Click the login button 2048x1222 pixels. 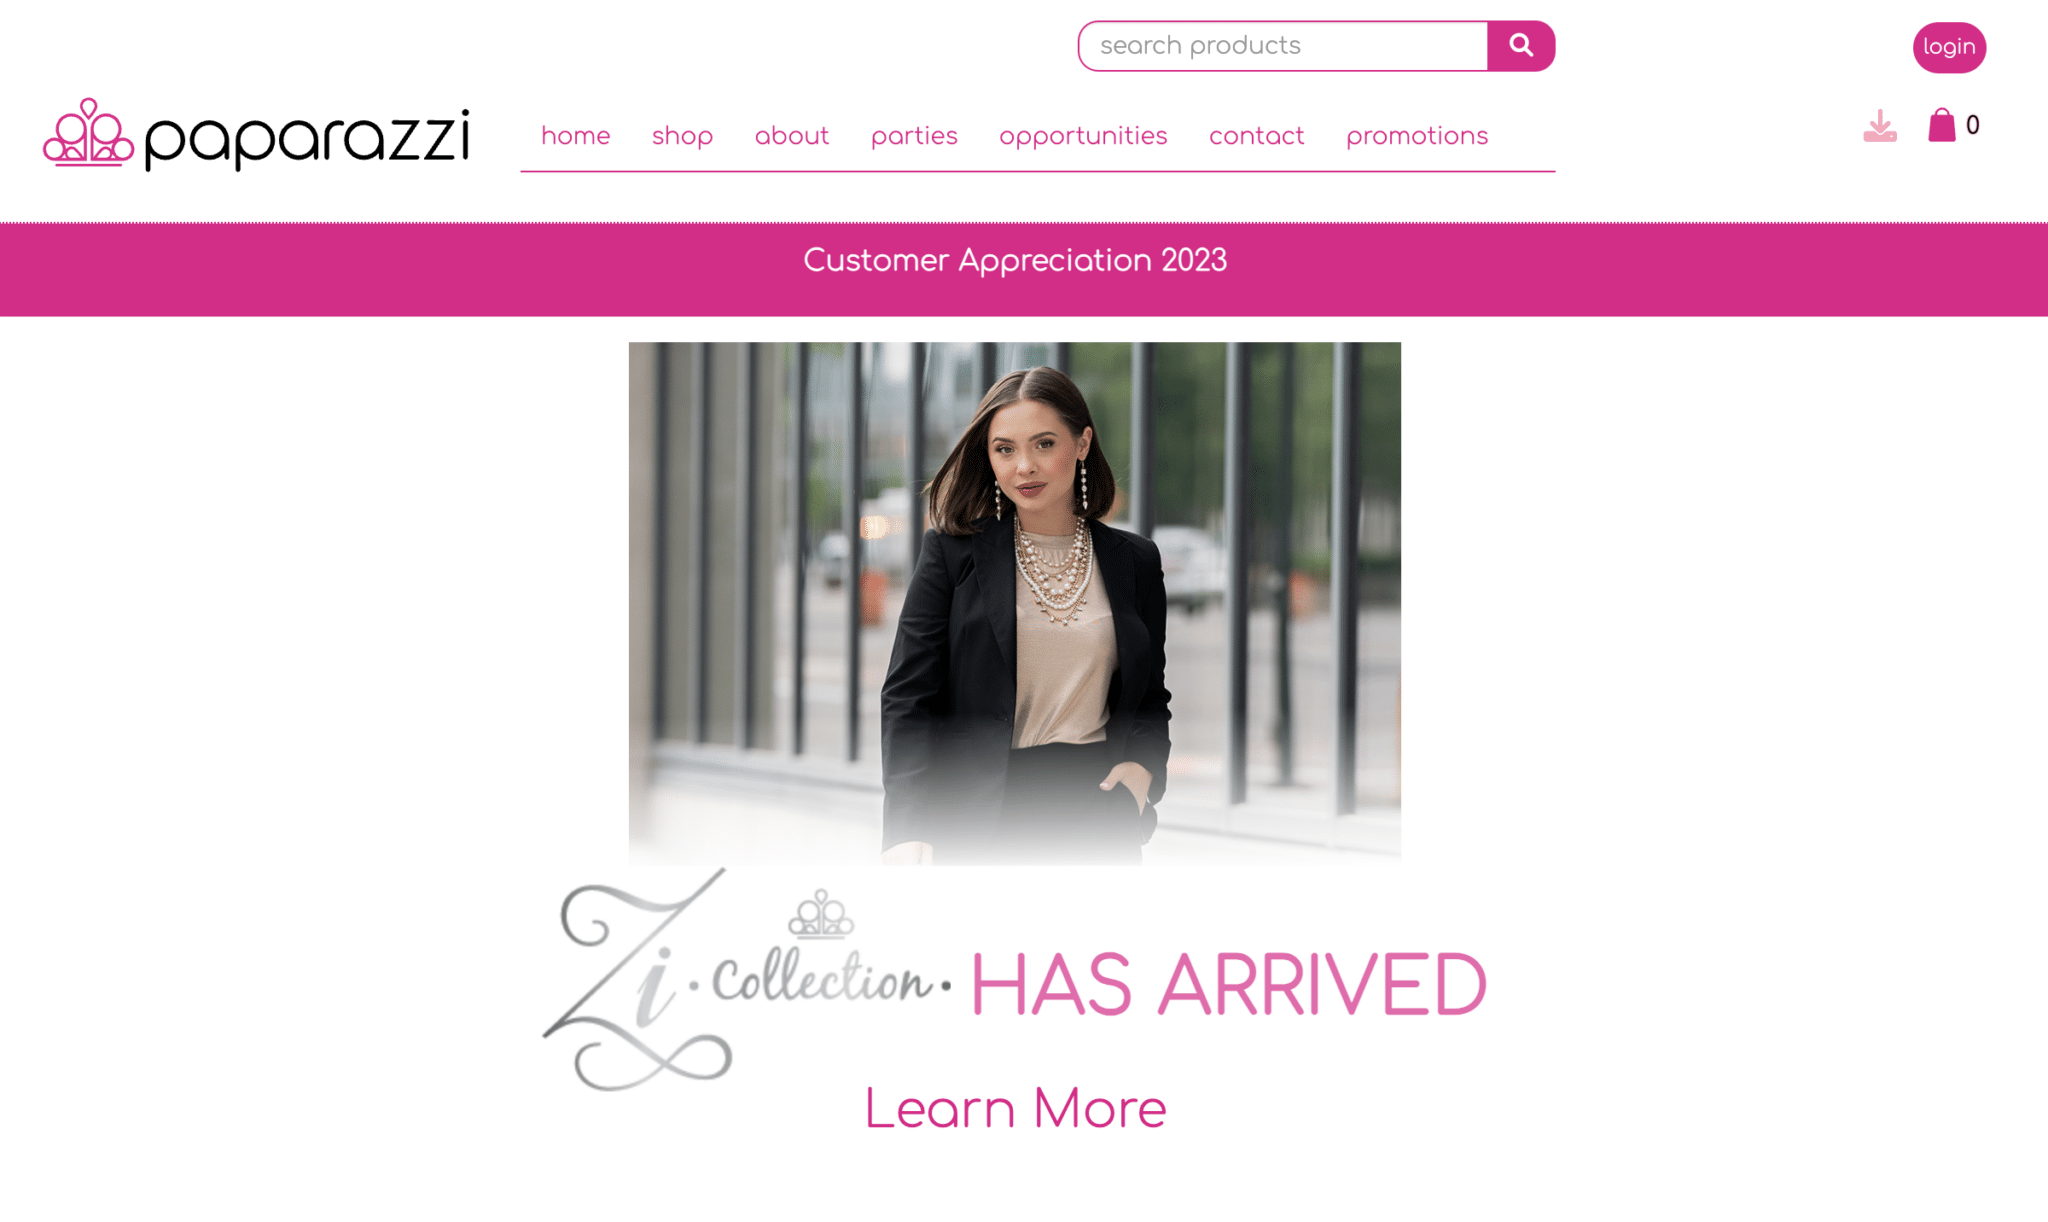point(1949,47)
